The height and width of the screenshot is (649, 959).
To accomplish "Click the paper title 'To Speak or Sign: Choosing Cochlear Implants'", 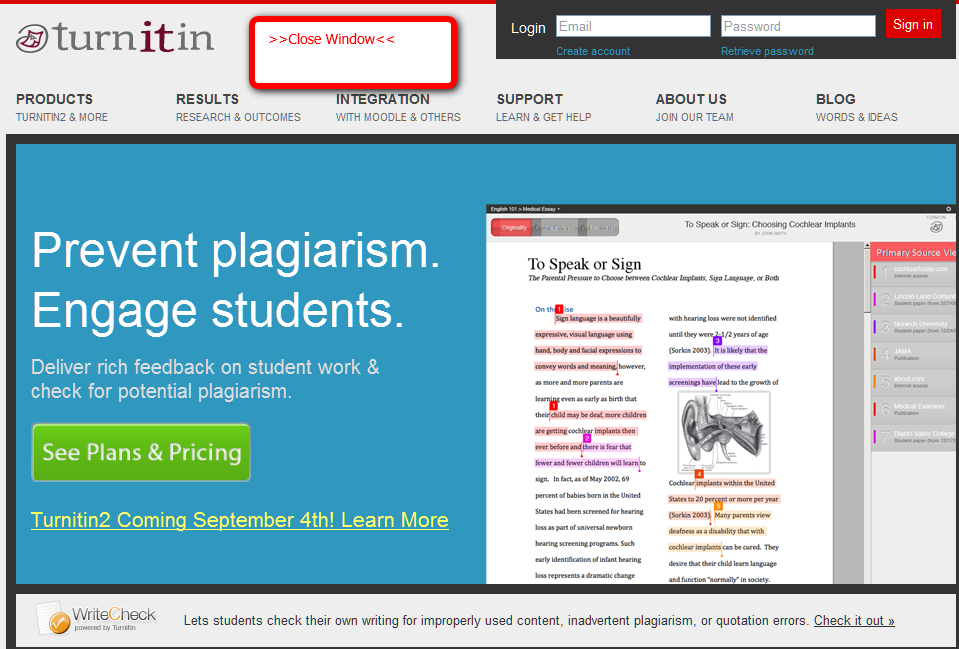I will [x=769, y=224].
